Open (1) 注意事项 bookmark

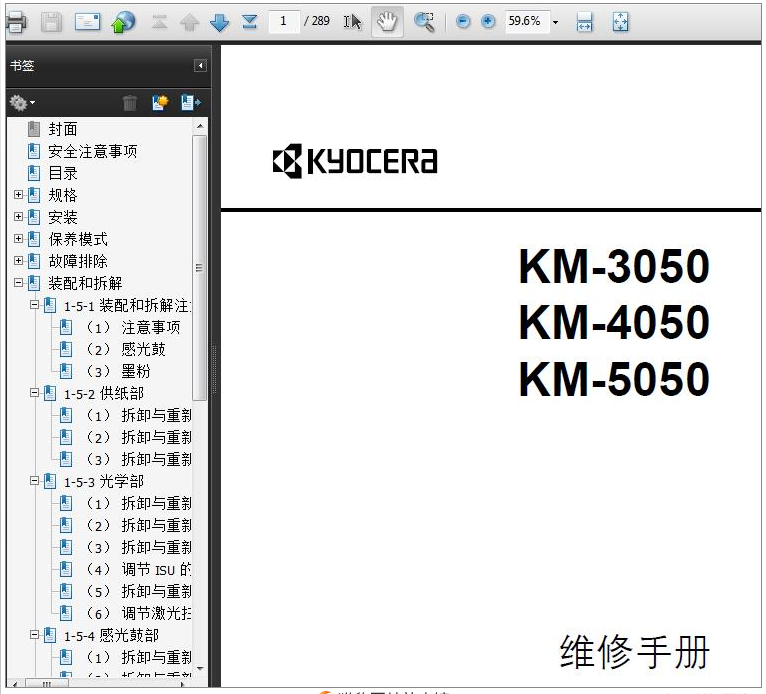[133, 327]
